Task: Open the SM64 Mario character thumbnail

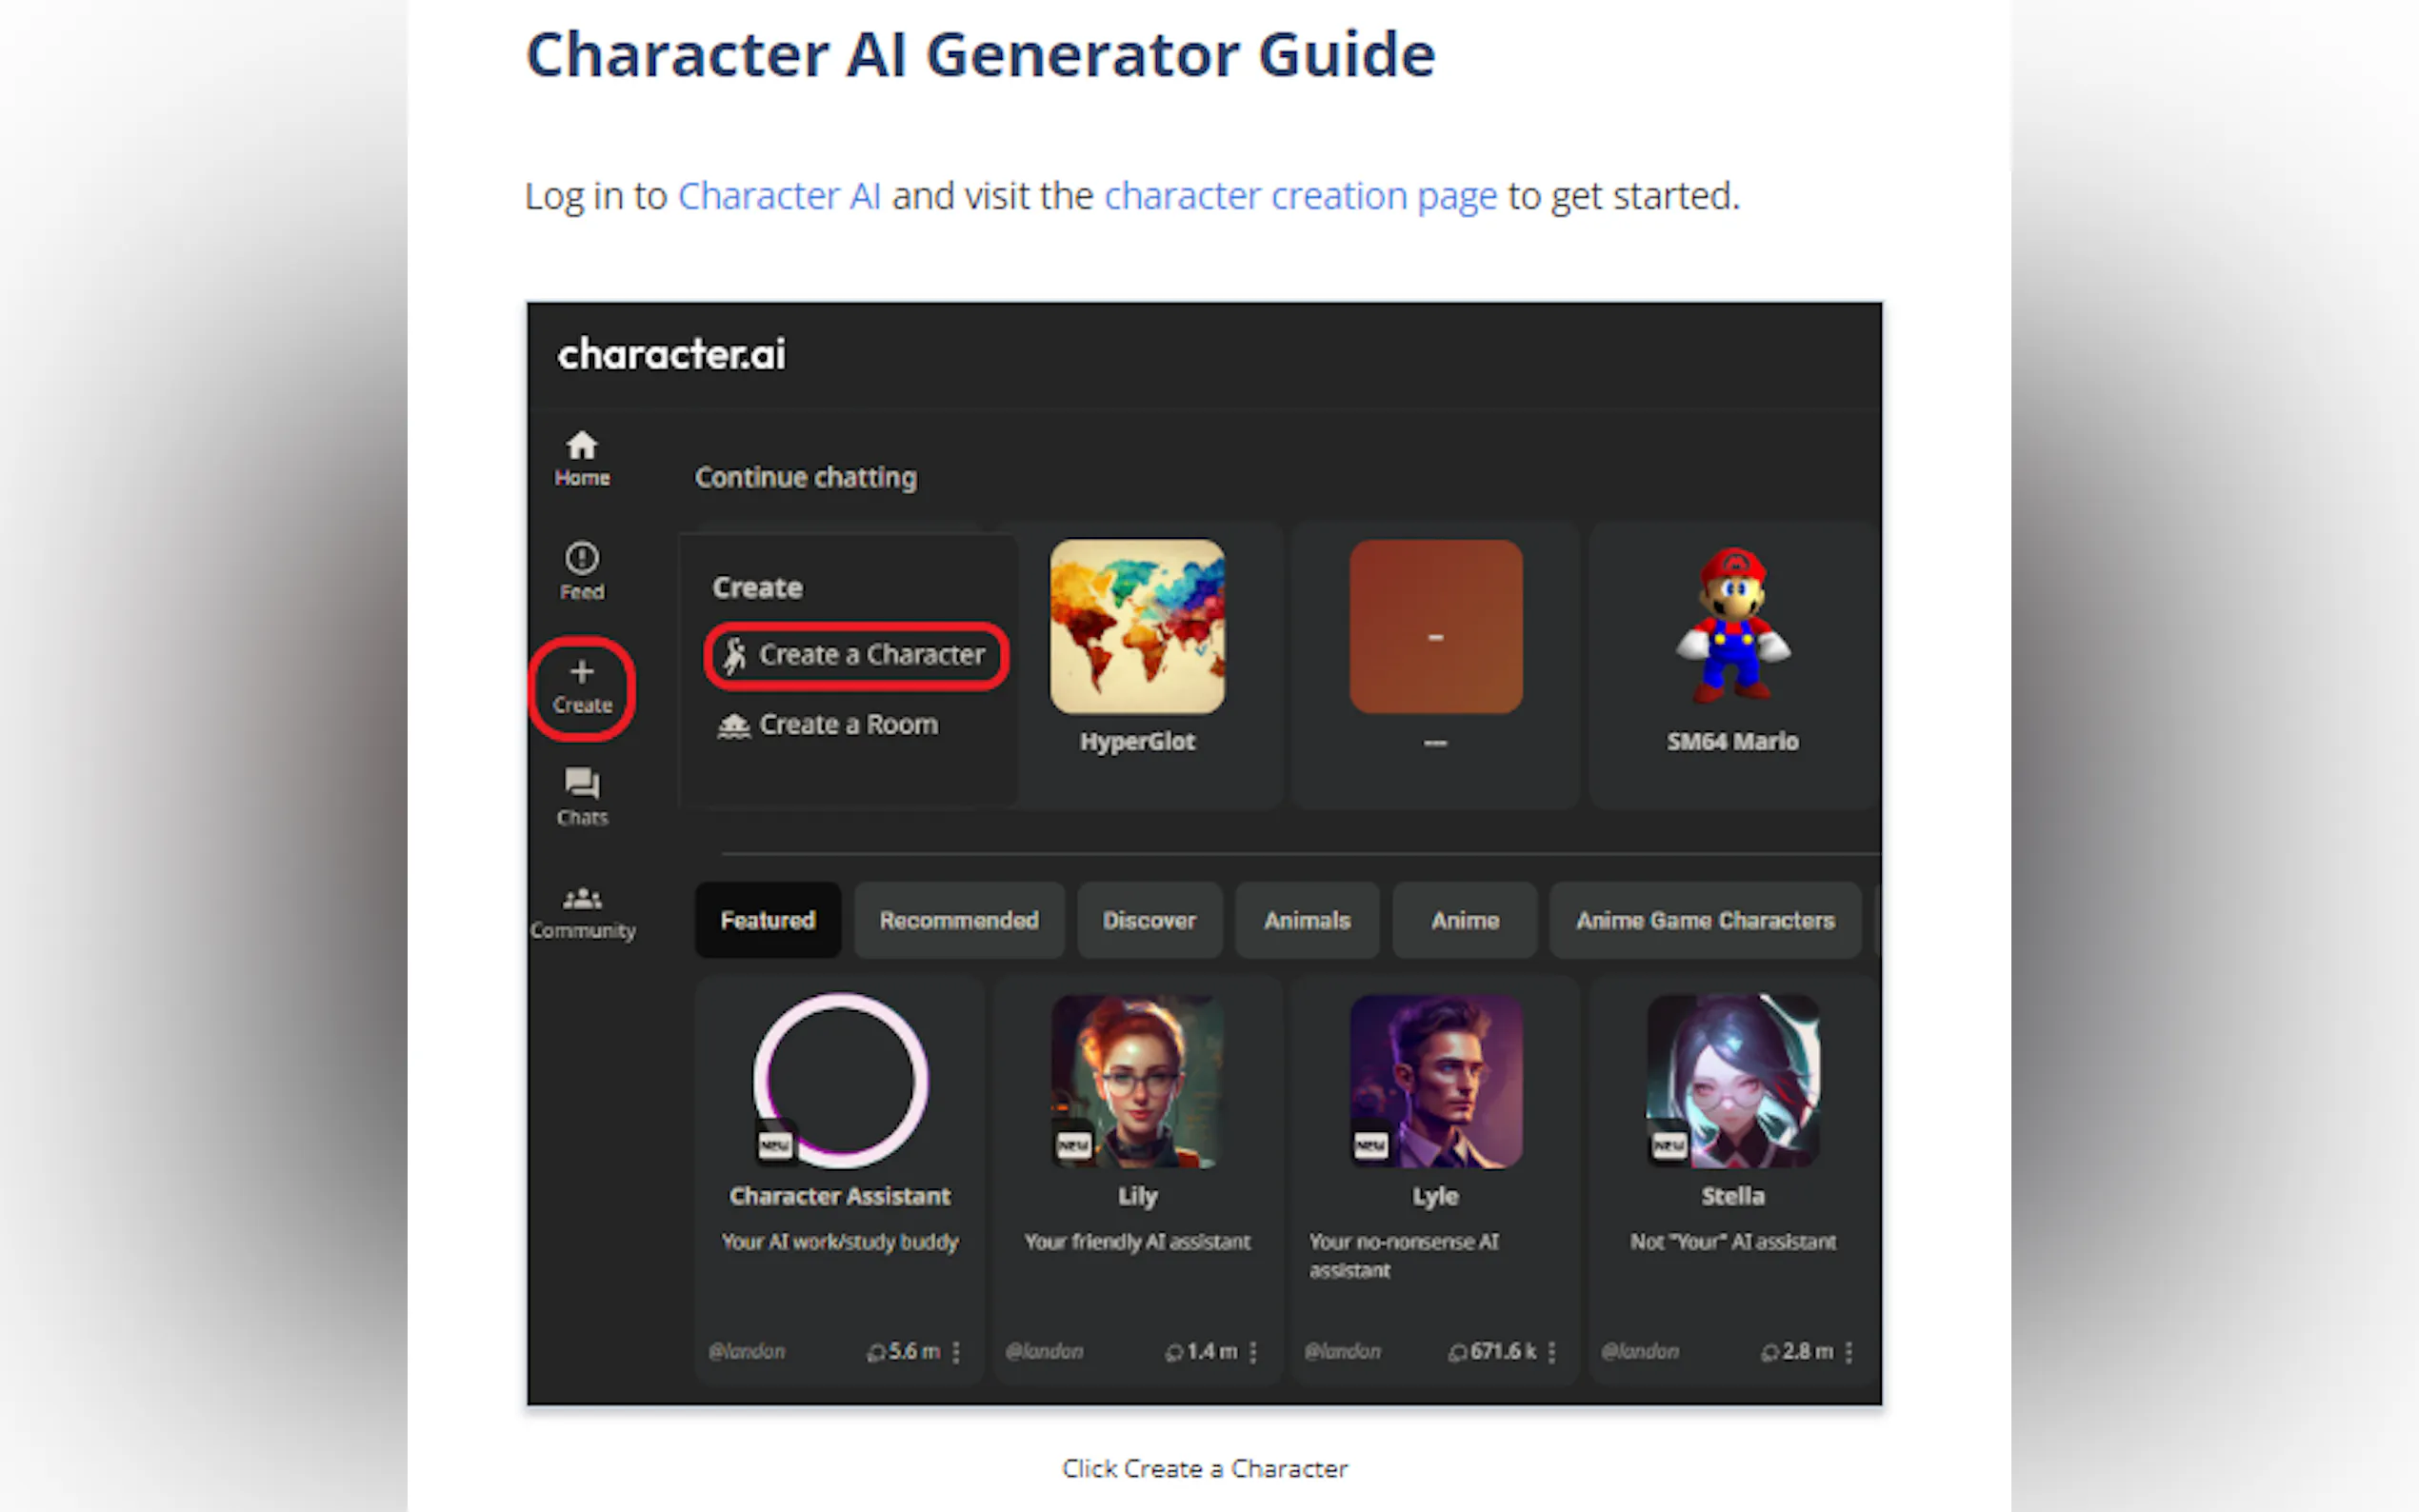Action: 1732,627
